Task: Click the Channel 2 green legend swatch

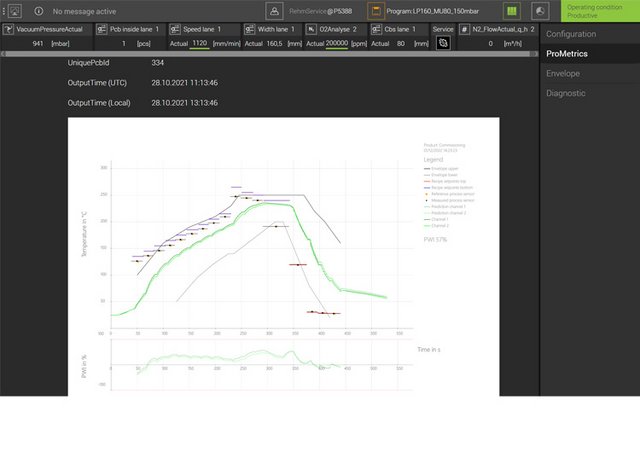Action: (427, 227)
